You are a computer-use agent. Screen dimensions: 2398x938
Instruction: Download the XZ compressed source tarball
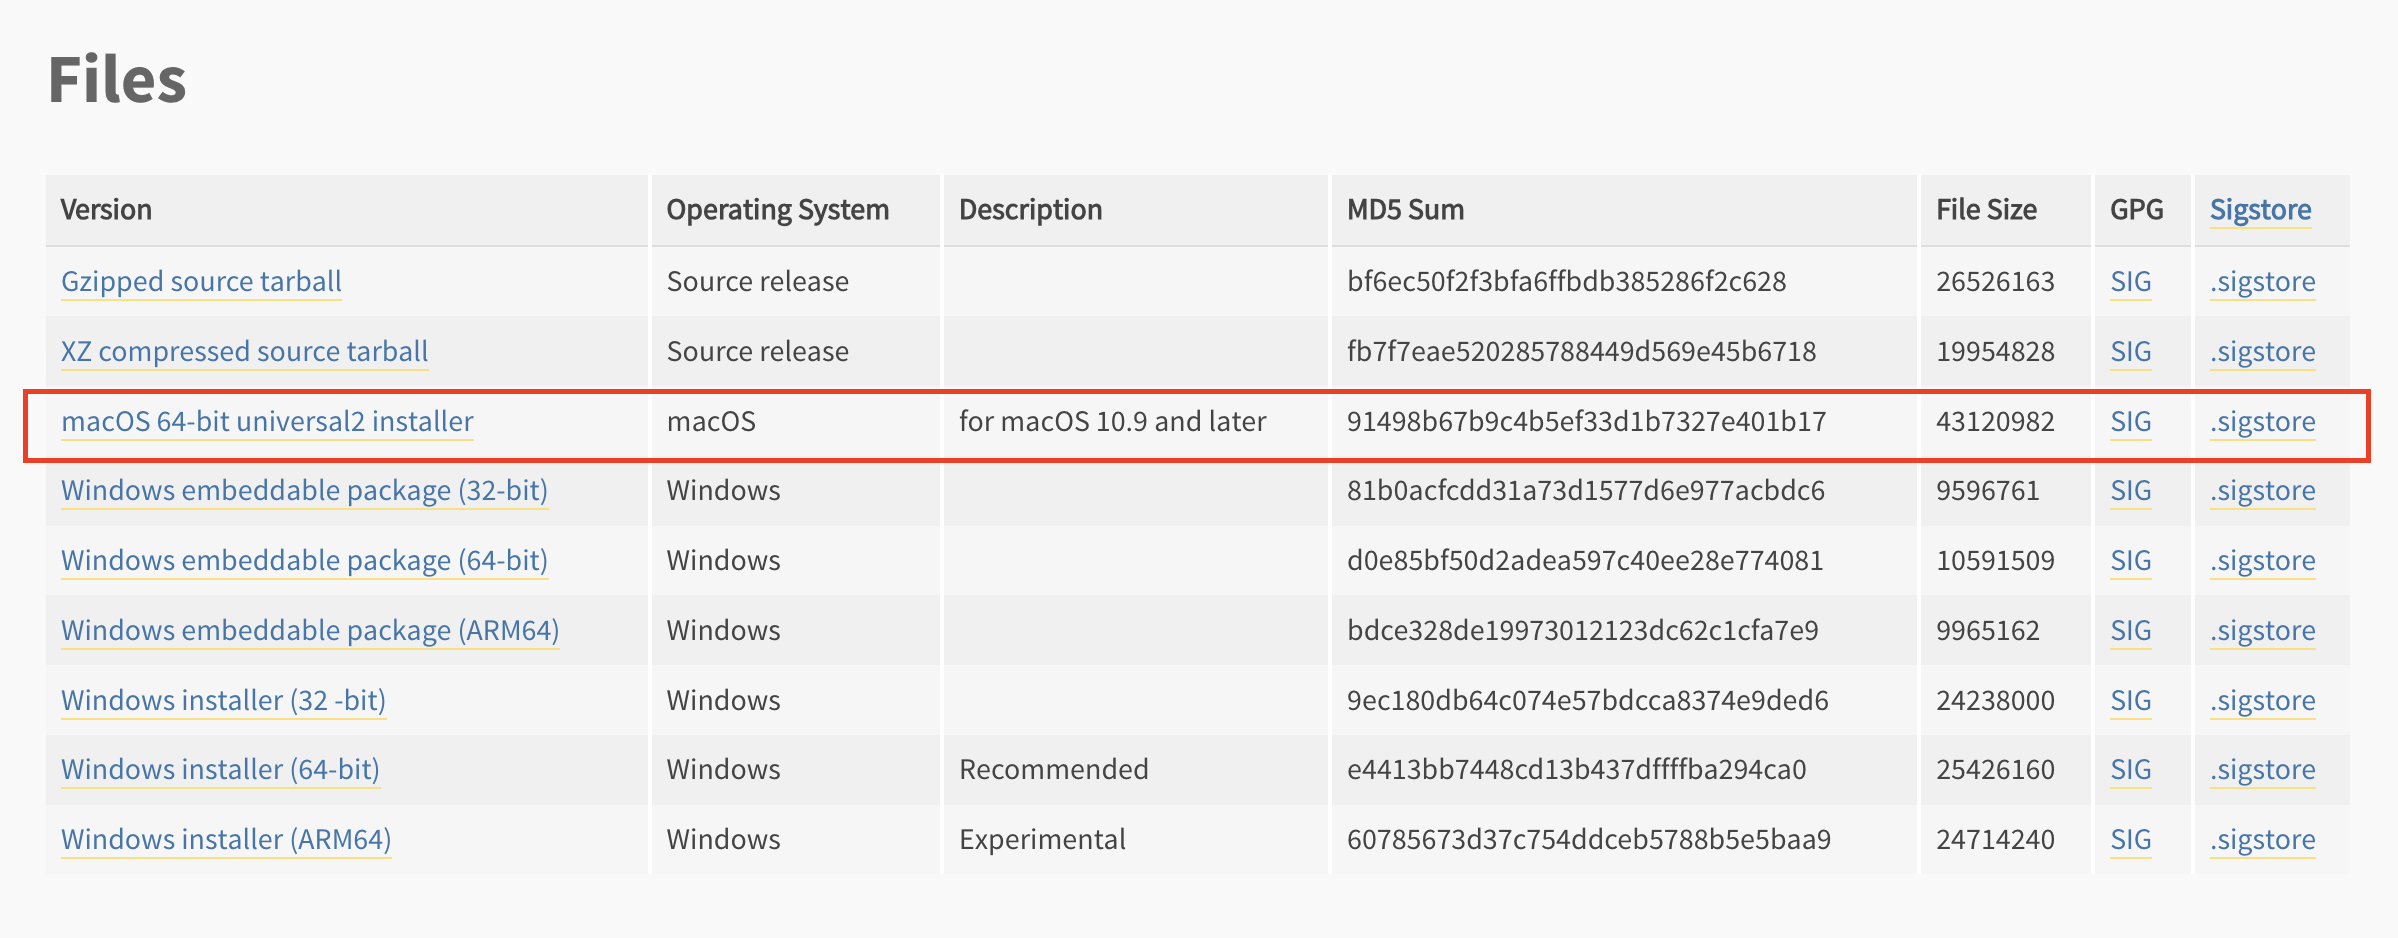pyautogui.click(x=244, y=352)
